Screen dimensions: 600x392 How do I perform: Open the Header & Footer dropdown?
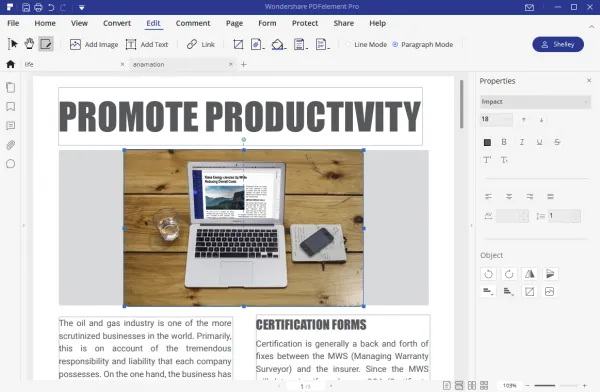pos(300,44)
